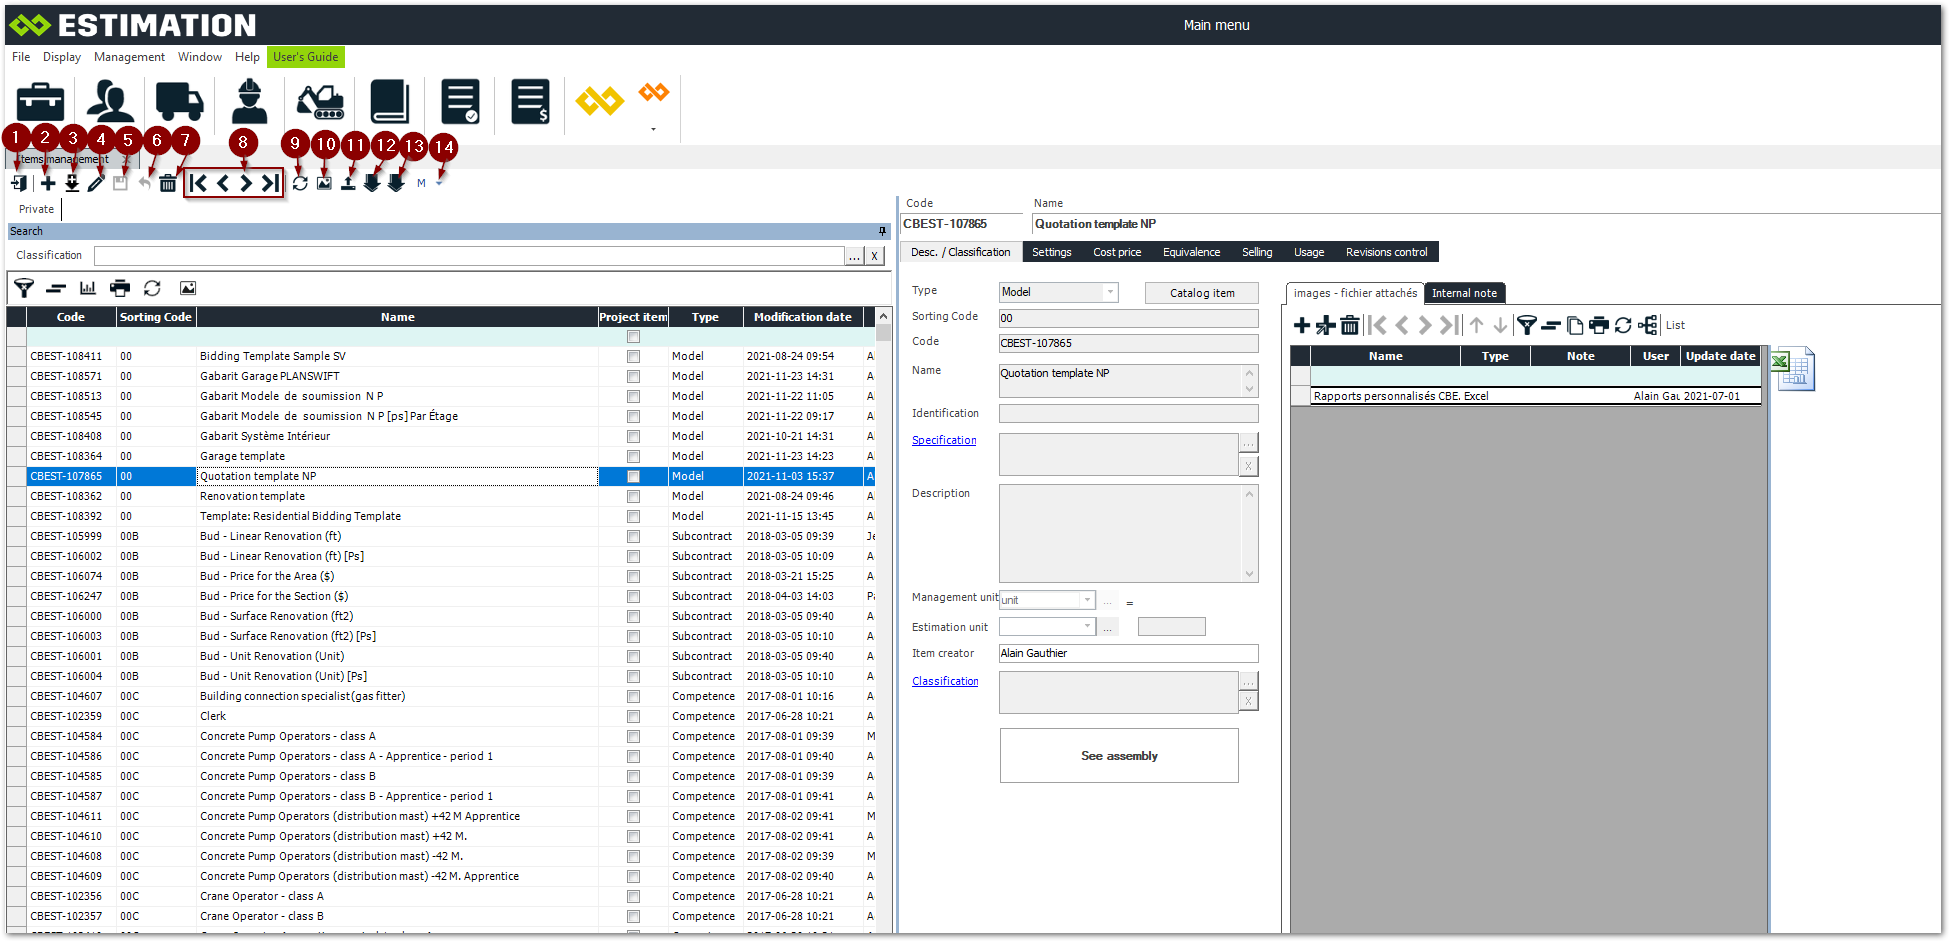Open the excavator equipment module icon
Viewport: 1950px width, 942px height.
(320, 102)
